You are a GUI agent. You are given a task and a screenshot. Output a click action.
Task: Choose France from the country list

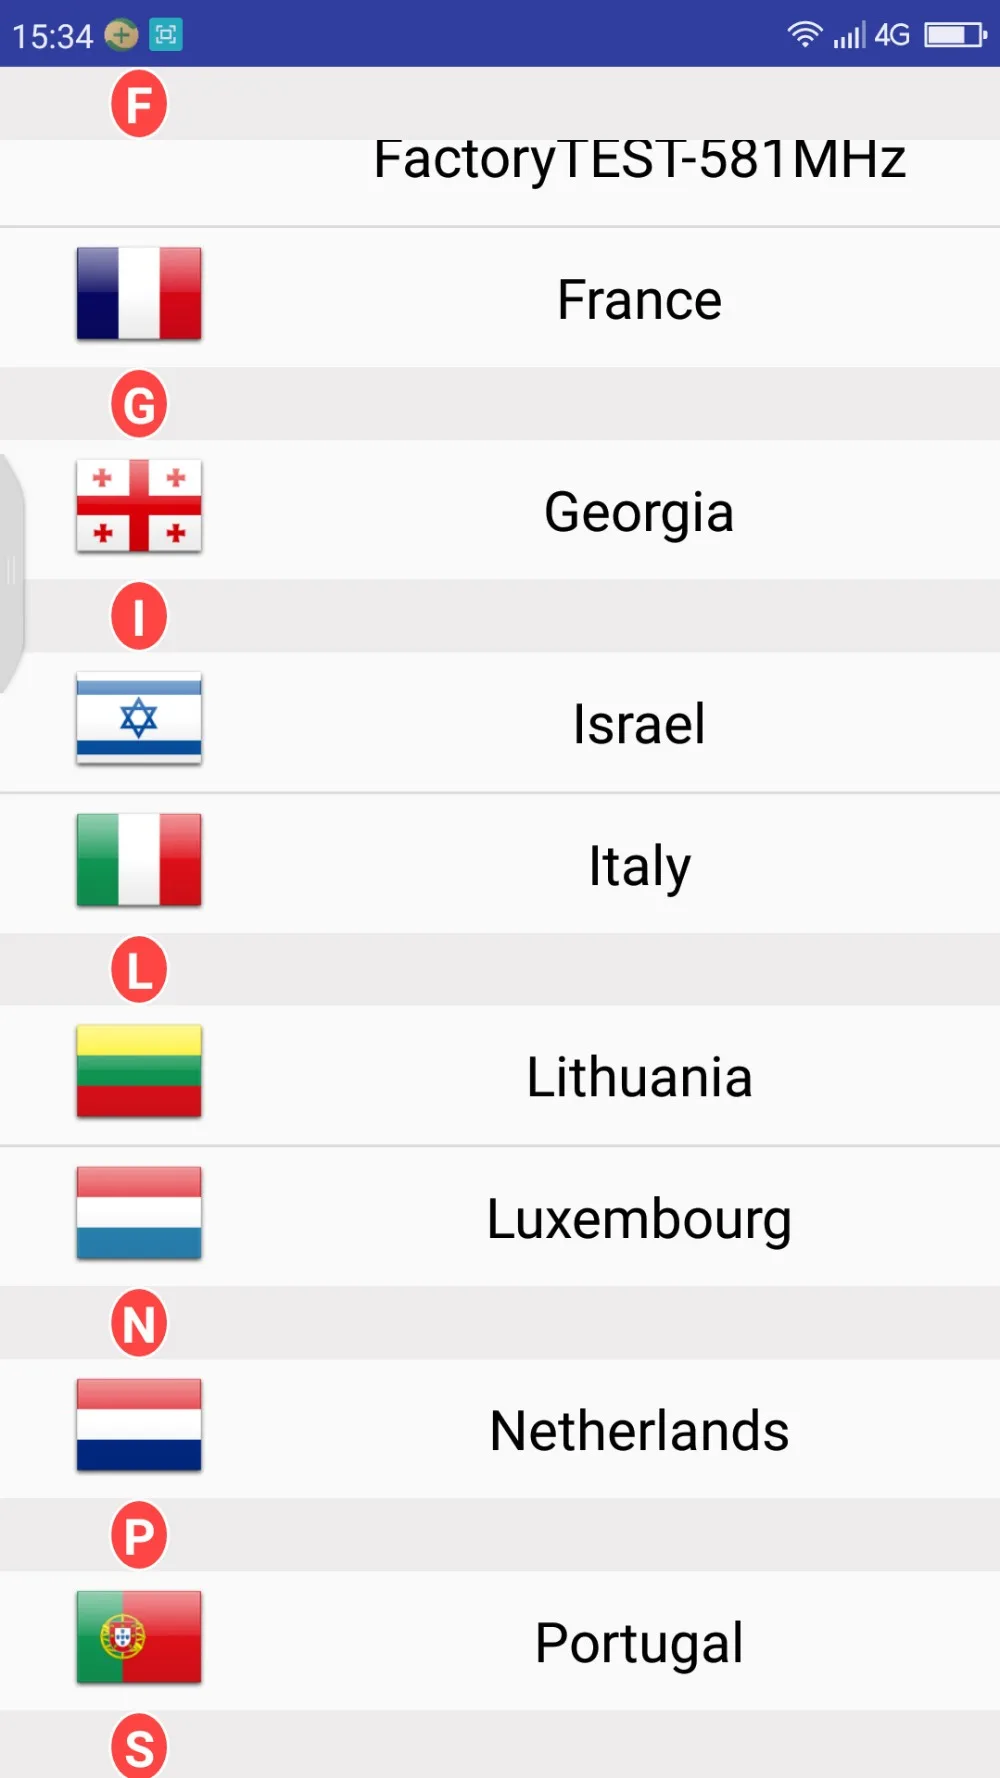(500, 298)
